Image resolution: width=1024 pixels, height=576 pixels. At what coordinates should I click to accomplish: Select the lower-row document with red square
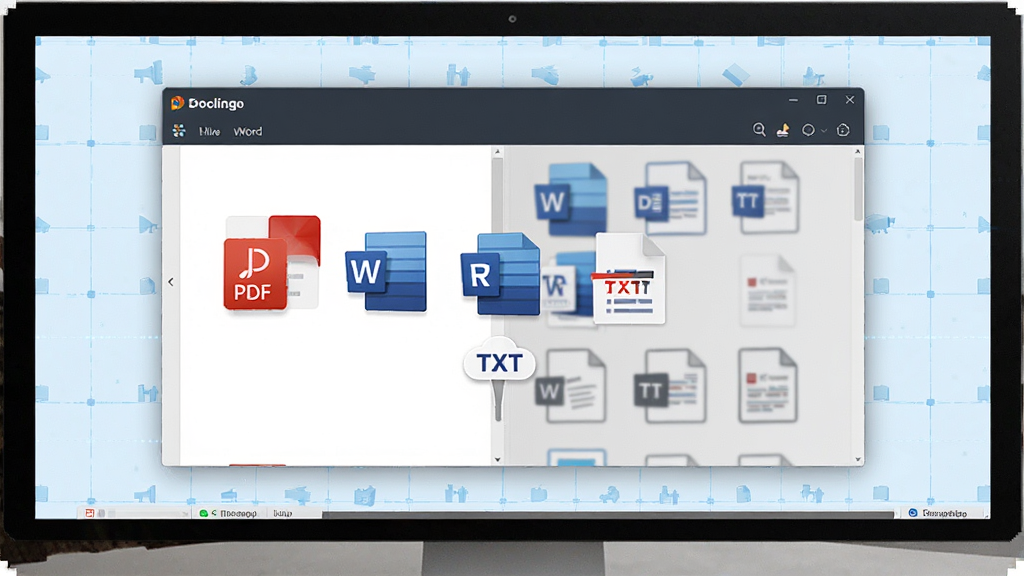(767, 385)
